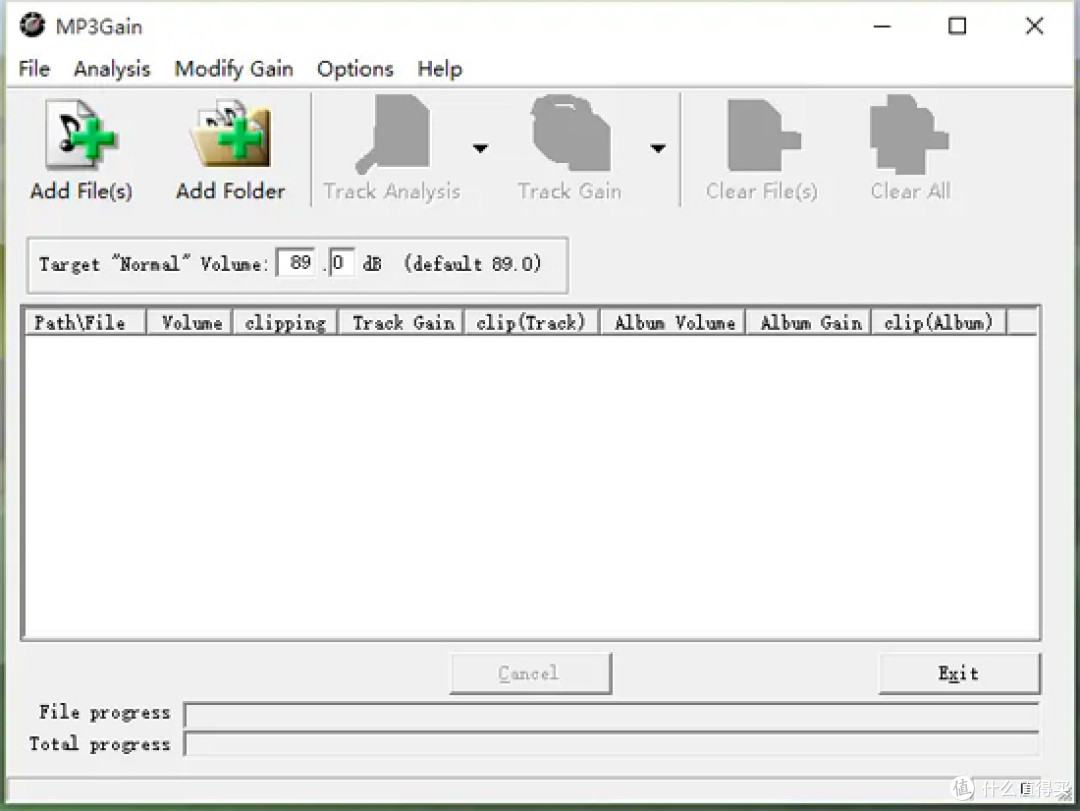Click the Add File(s) toolbar icon
This screenshot has width=1080, height=811.
tap(81, 134)
